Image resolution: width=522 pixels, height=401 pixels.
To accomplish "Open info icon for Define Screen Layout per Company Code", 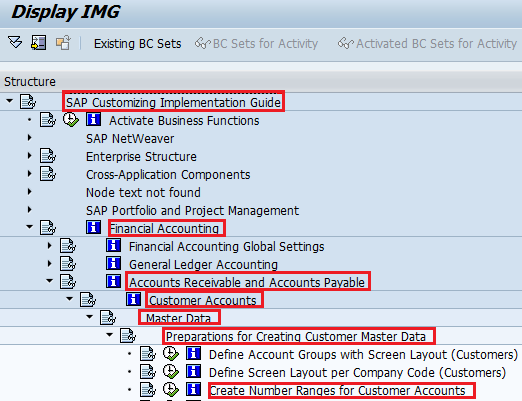I will (x=194, y=371).
